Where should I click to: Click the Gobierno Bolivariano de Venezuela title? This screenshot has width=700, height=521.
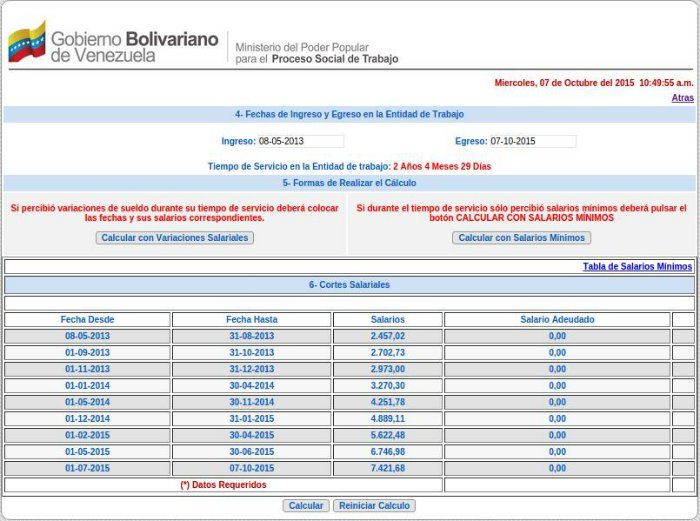coord(134,46)
